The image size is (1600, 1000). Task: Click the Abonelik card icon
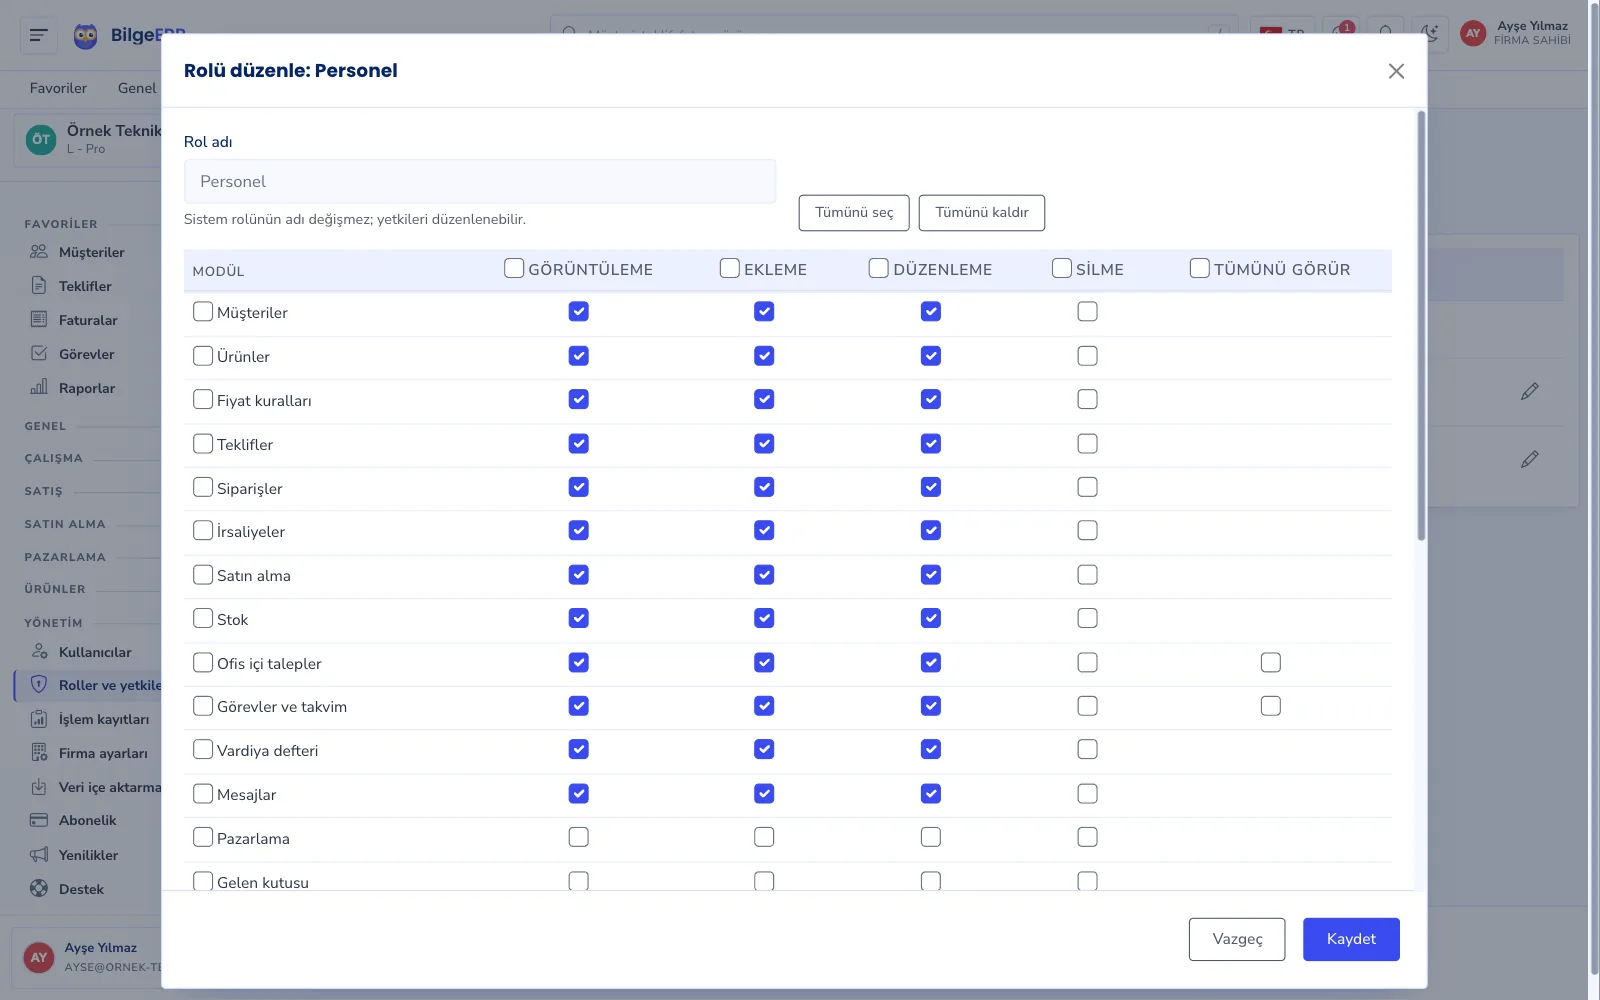(x=39, y=820)
